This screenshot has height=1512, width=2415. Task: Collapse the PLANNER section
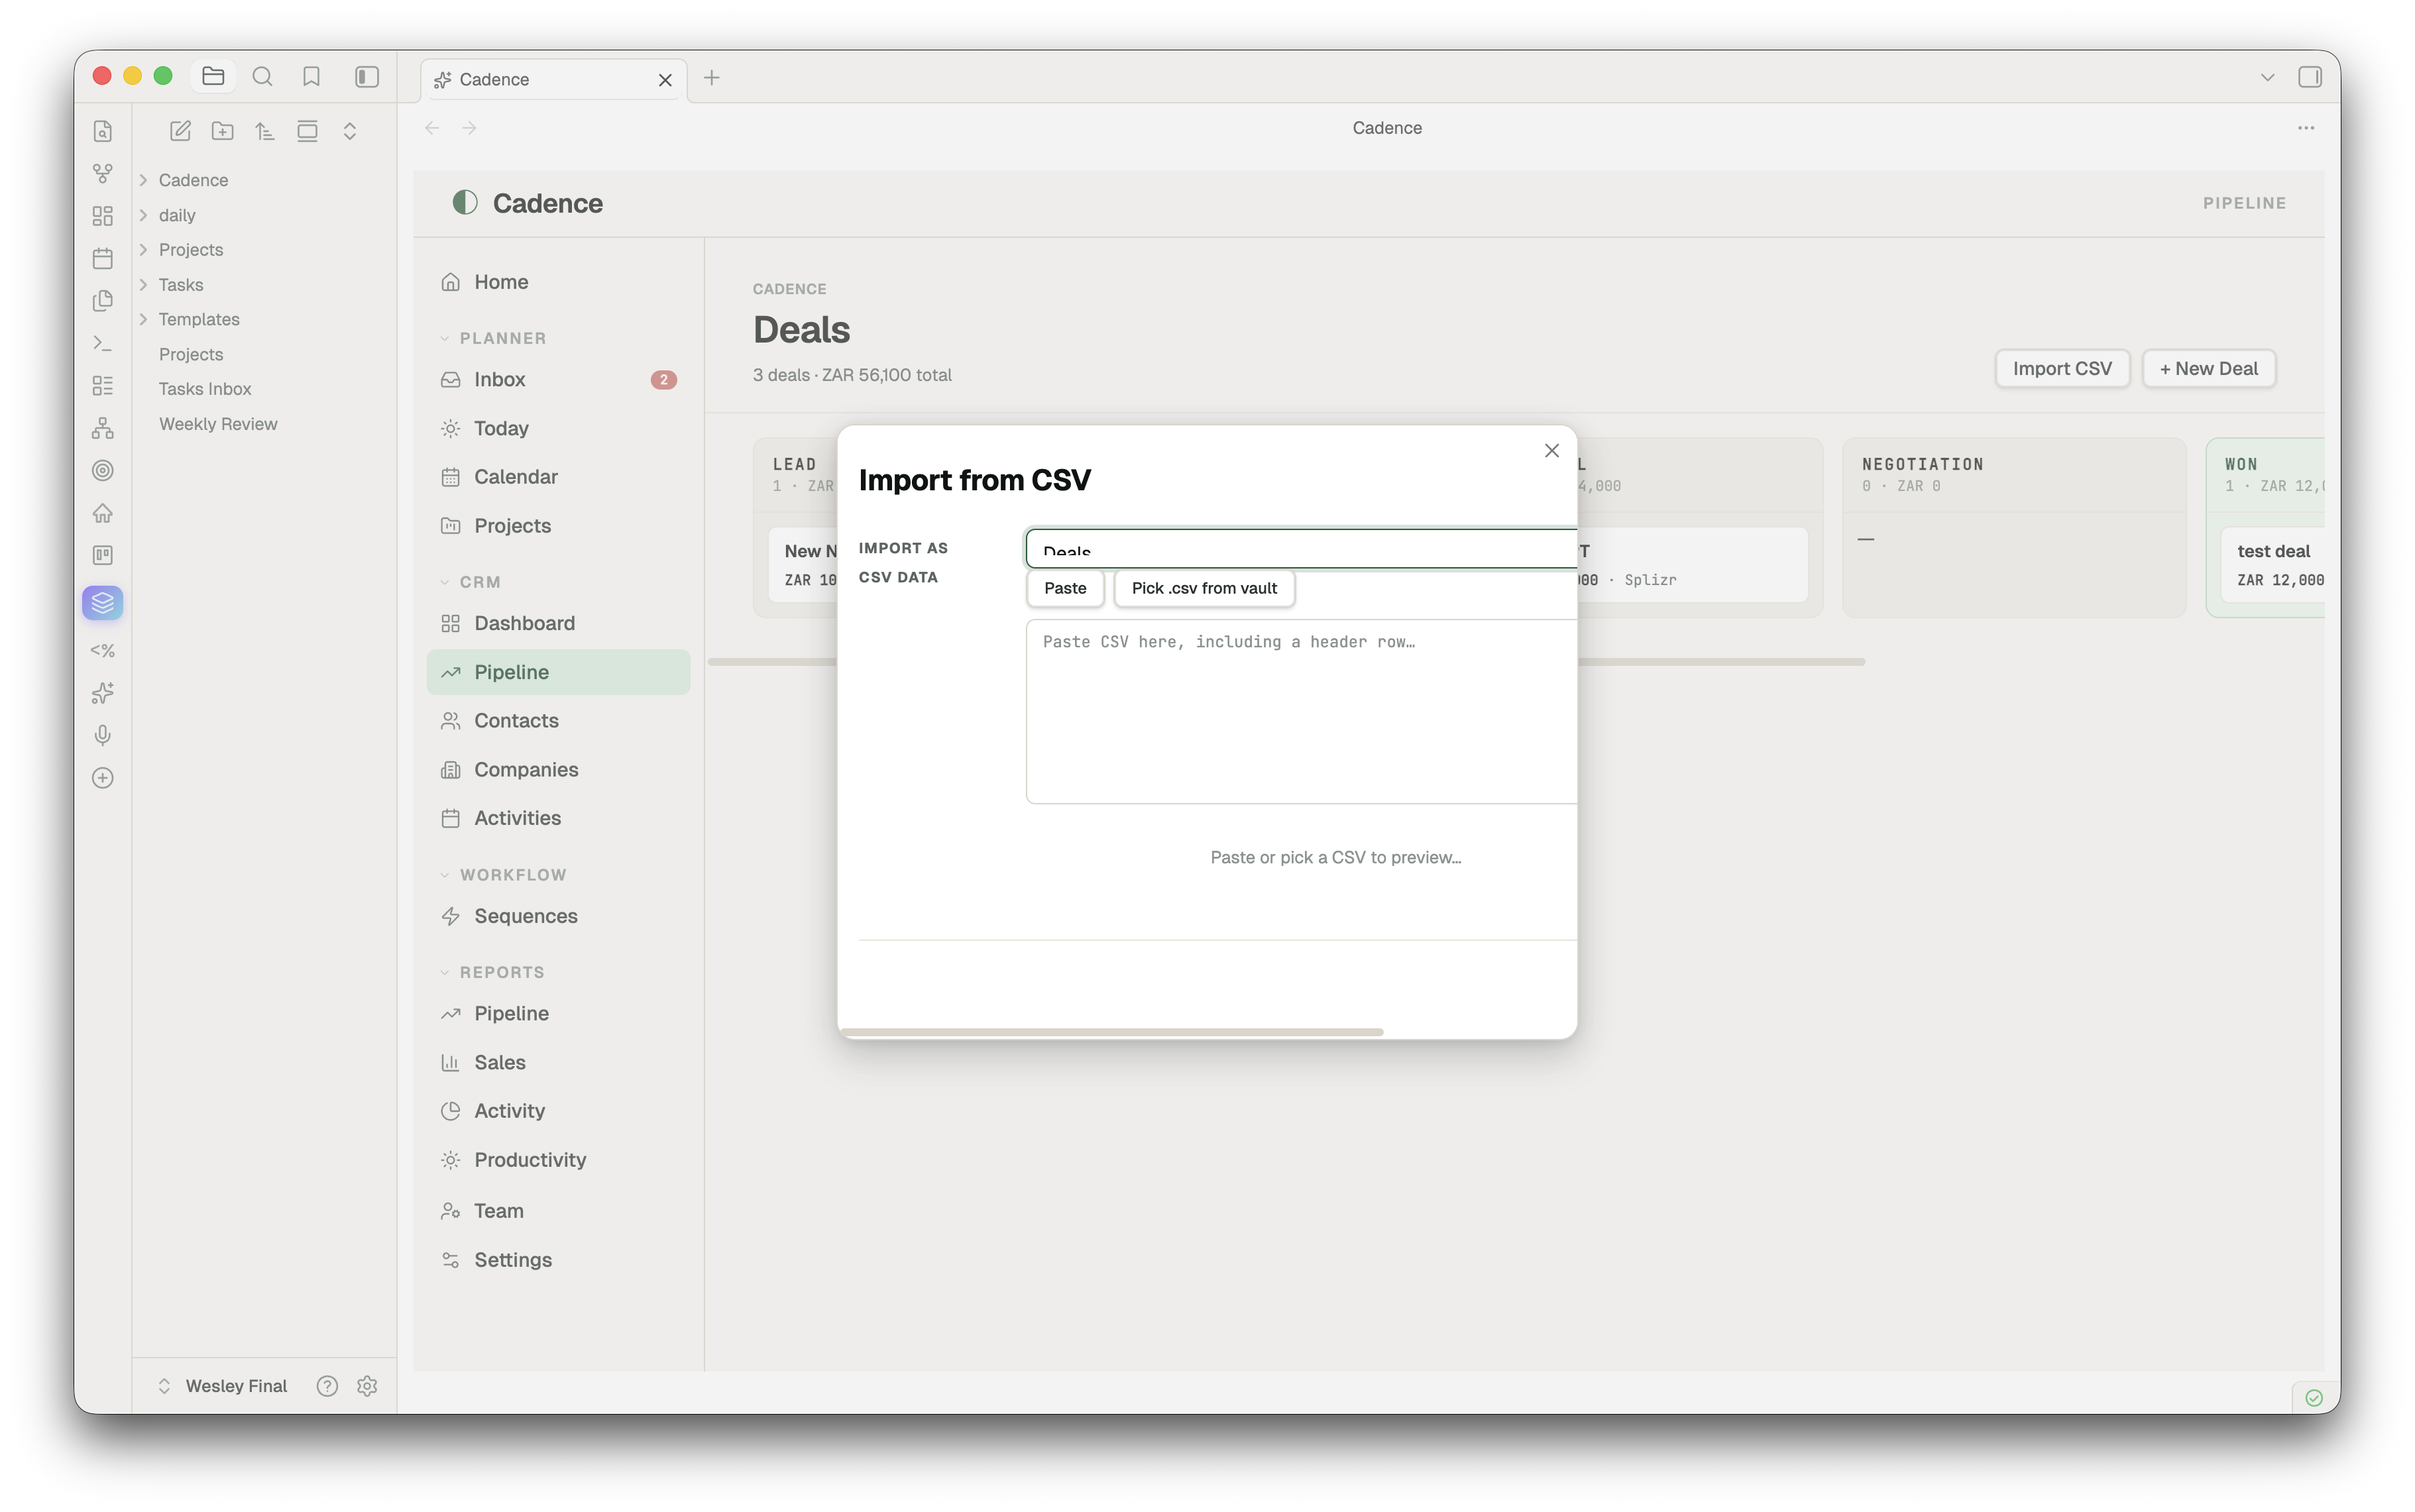coord(493,338)
